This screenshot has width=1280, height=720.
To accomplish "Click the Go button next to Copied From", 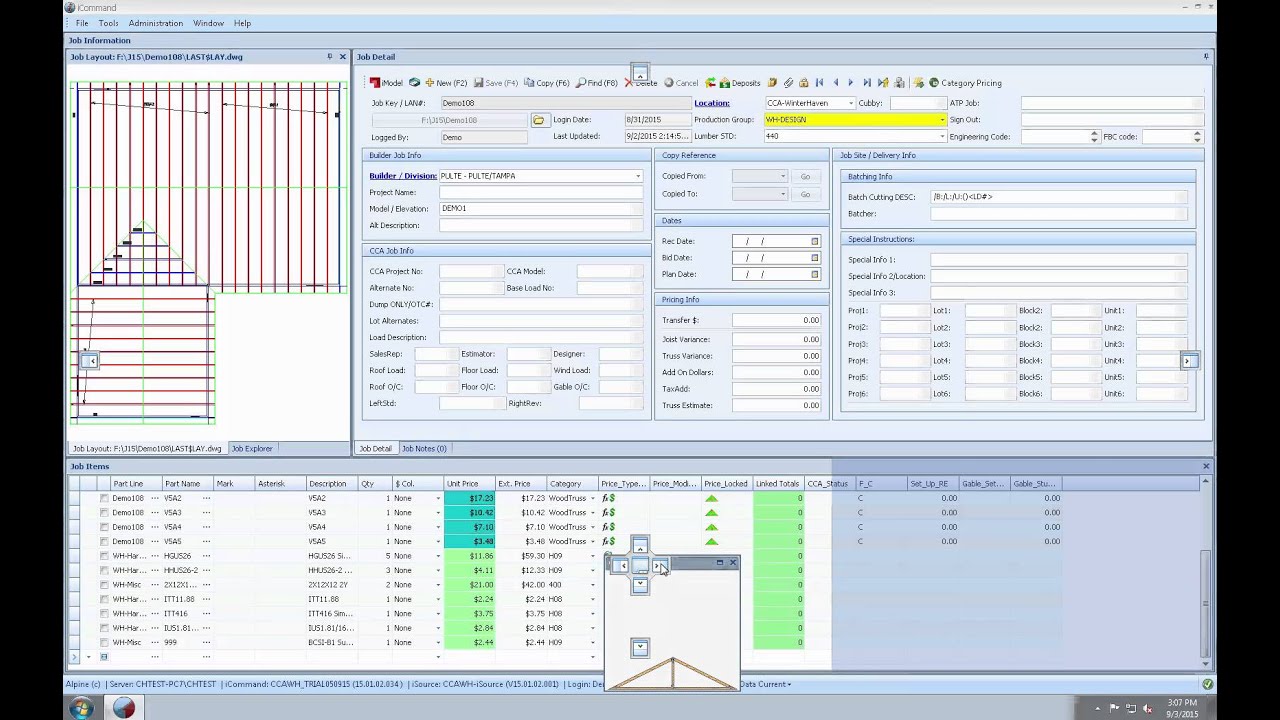I will pyautogui.click(x=805, y=176).
